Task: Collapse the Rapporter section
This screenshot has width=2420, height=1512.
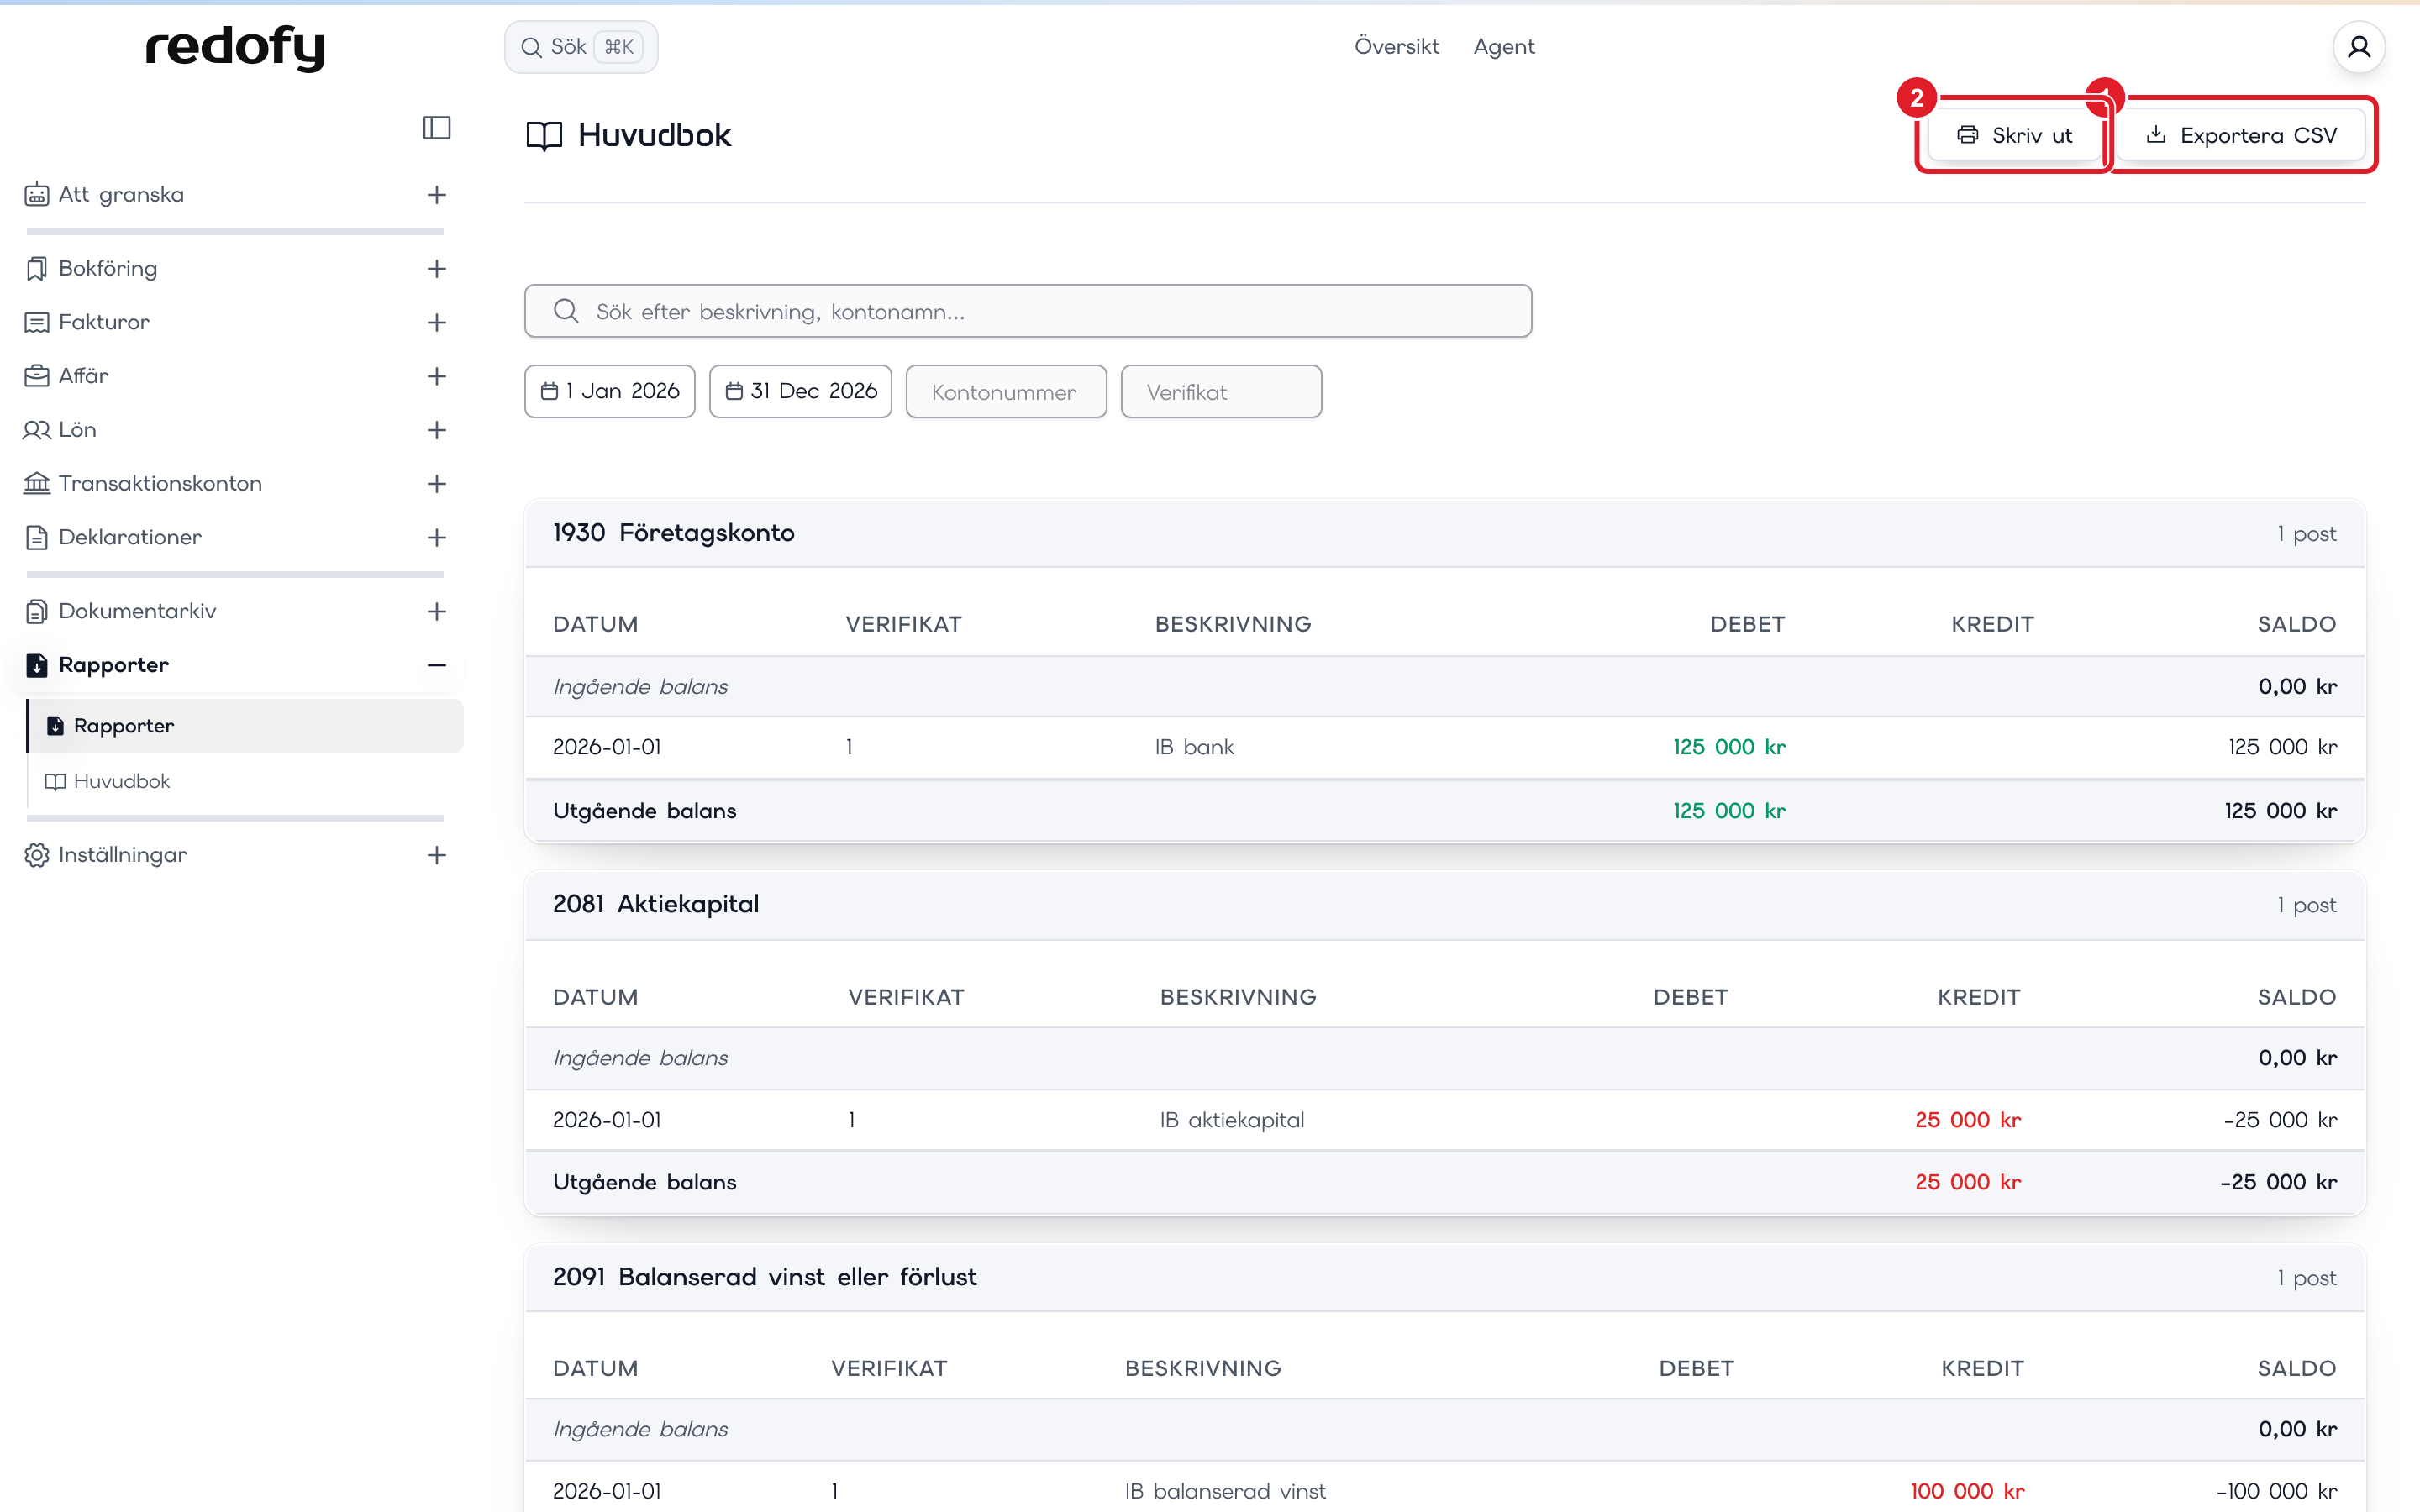Action: coord(437,665)
